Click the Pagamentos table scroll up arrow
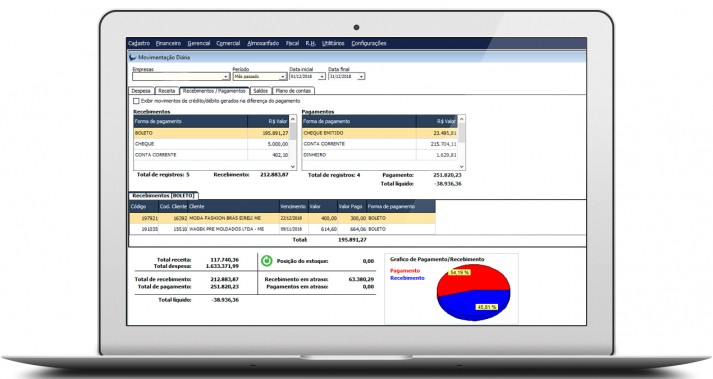 tap(462, 119)
